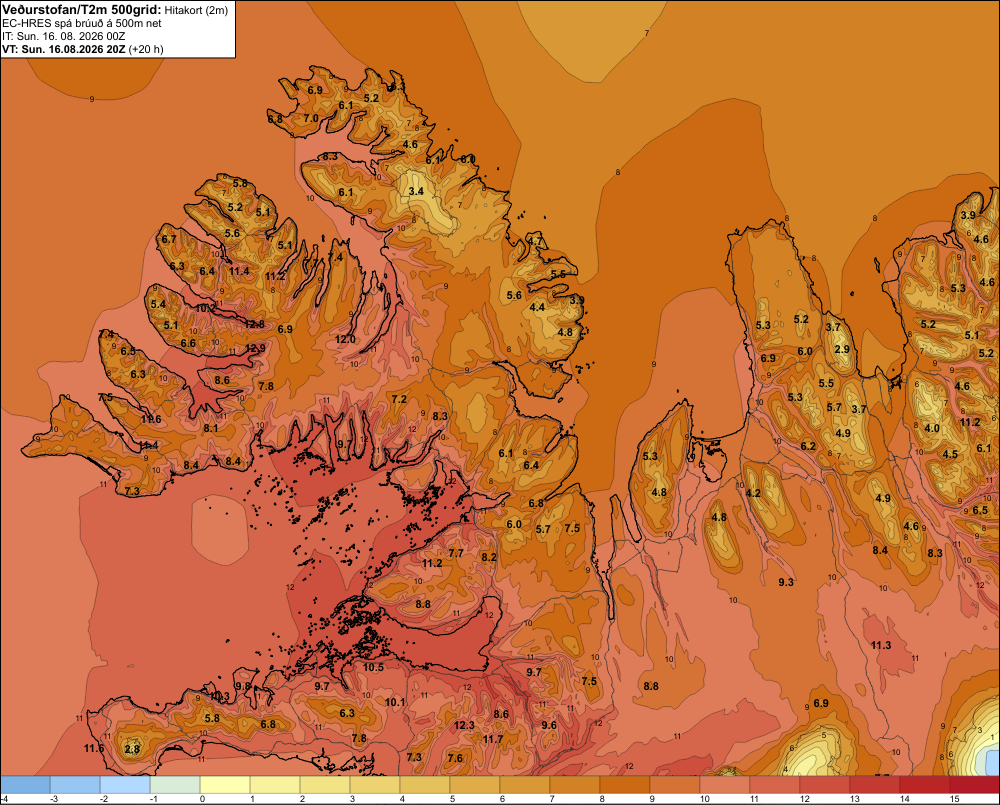This screenshot has height=805, width=1000.
Task: Select the 2.8 temperature label on the peninsula
Action: click(132, 750)
